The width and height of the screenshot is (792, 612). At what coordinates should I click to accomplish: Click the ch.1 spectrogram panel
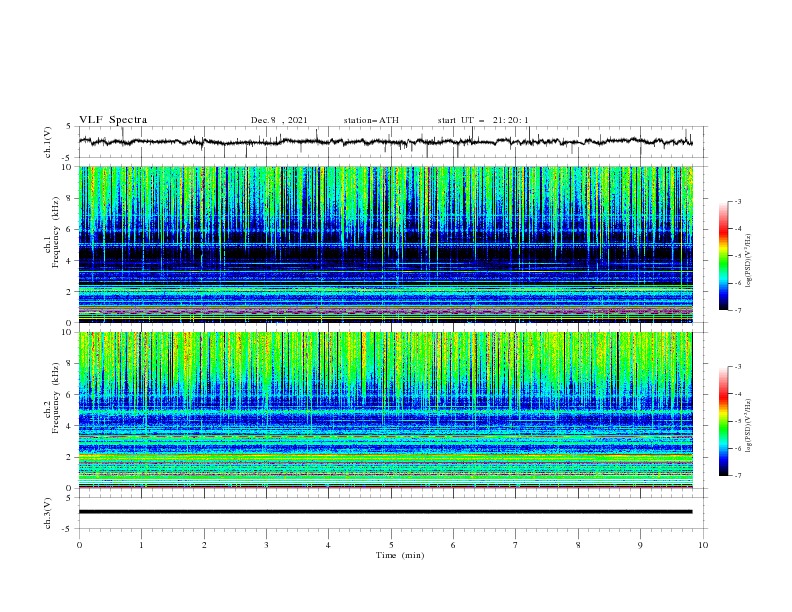coord(386,244)
